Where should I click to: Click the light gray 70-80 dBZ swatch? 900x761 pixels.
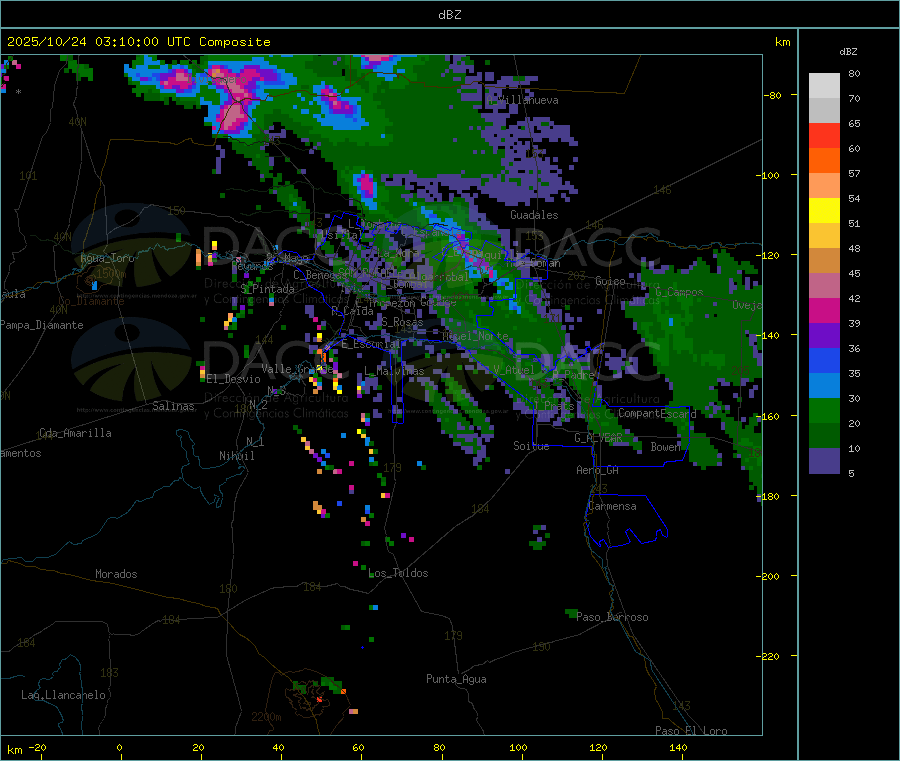pos(824,86)
